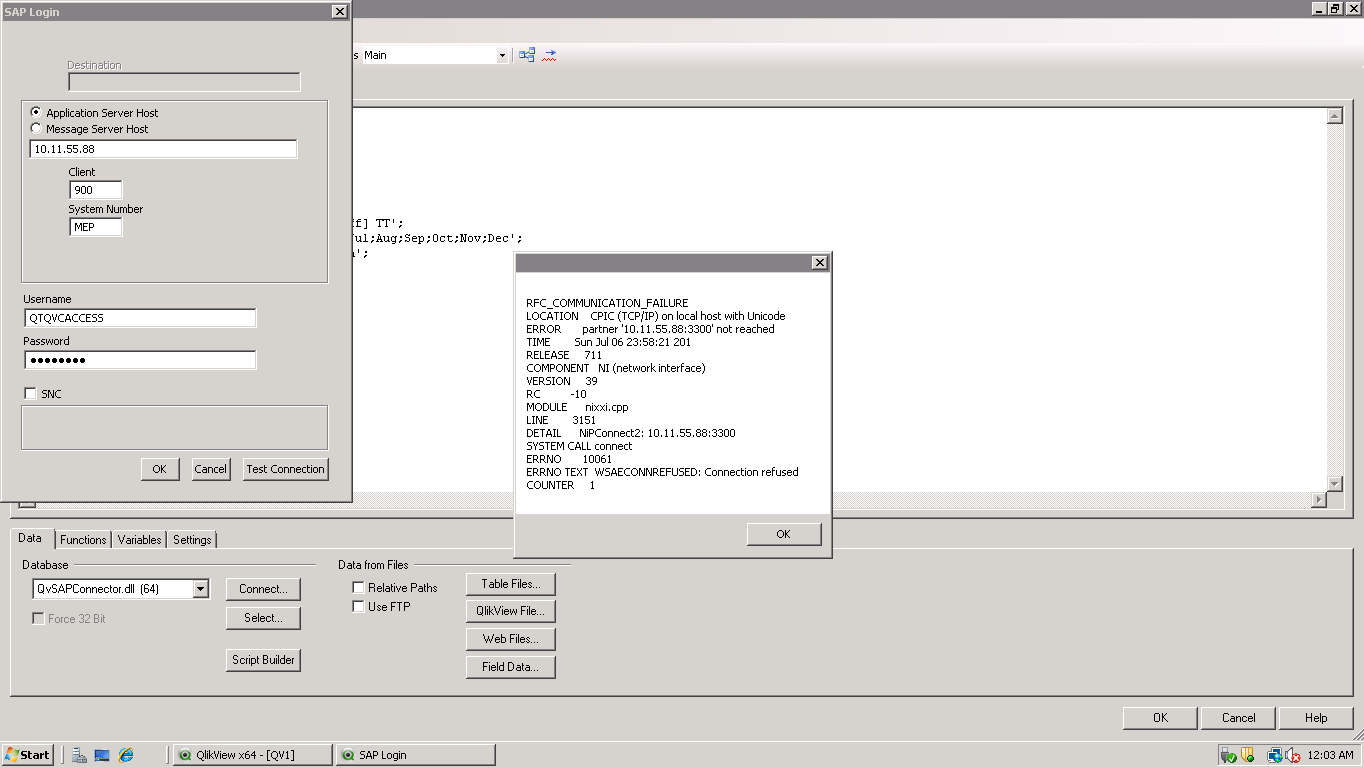
Task: Click the Field Data... button
Action: coord(510,667)
